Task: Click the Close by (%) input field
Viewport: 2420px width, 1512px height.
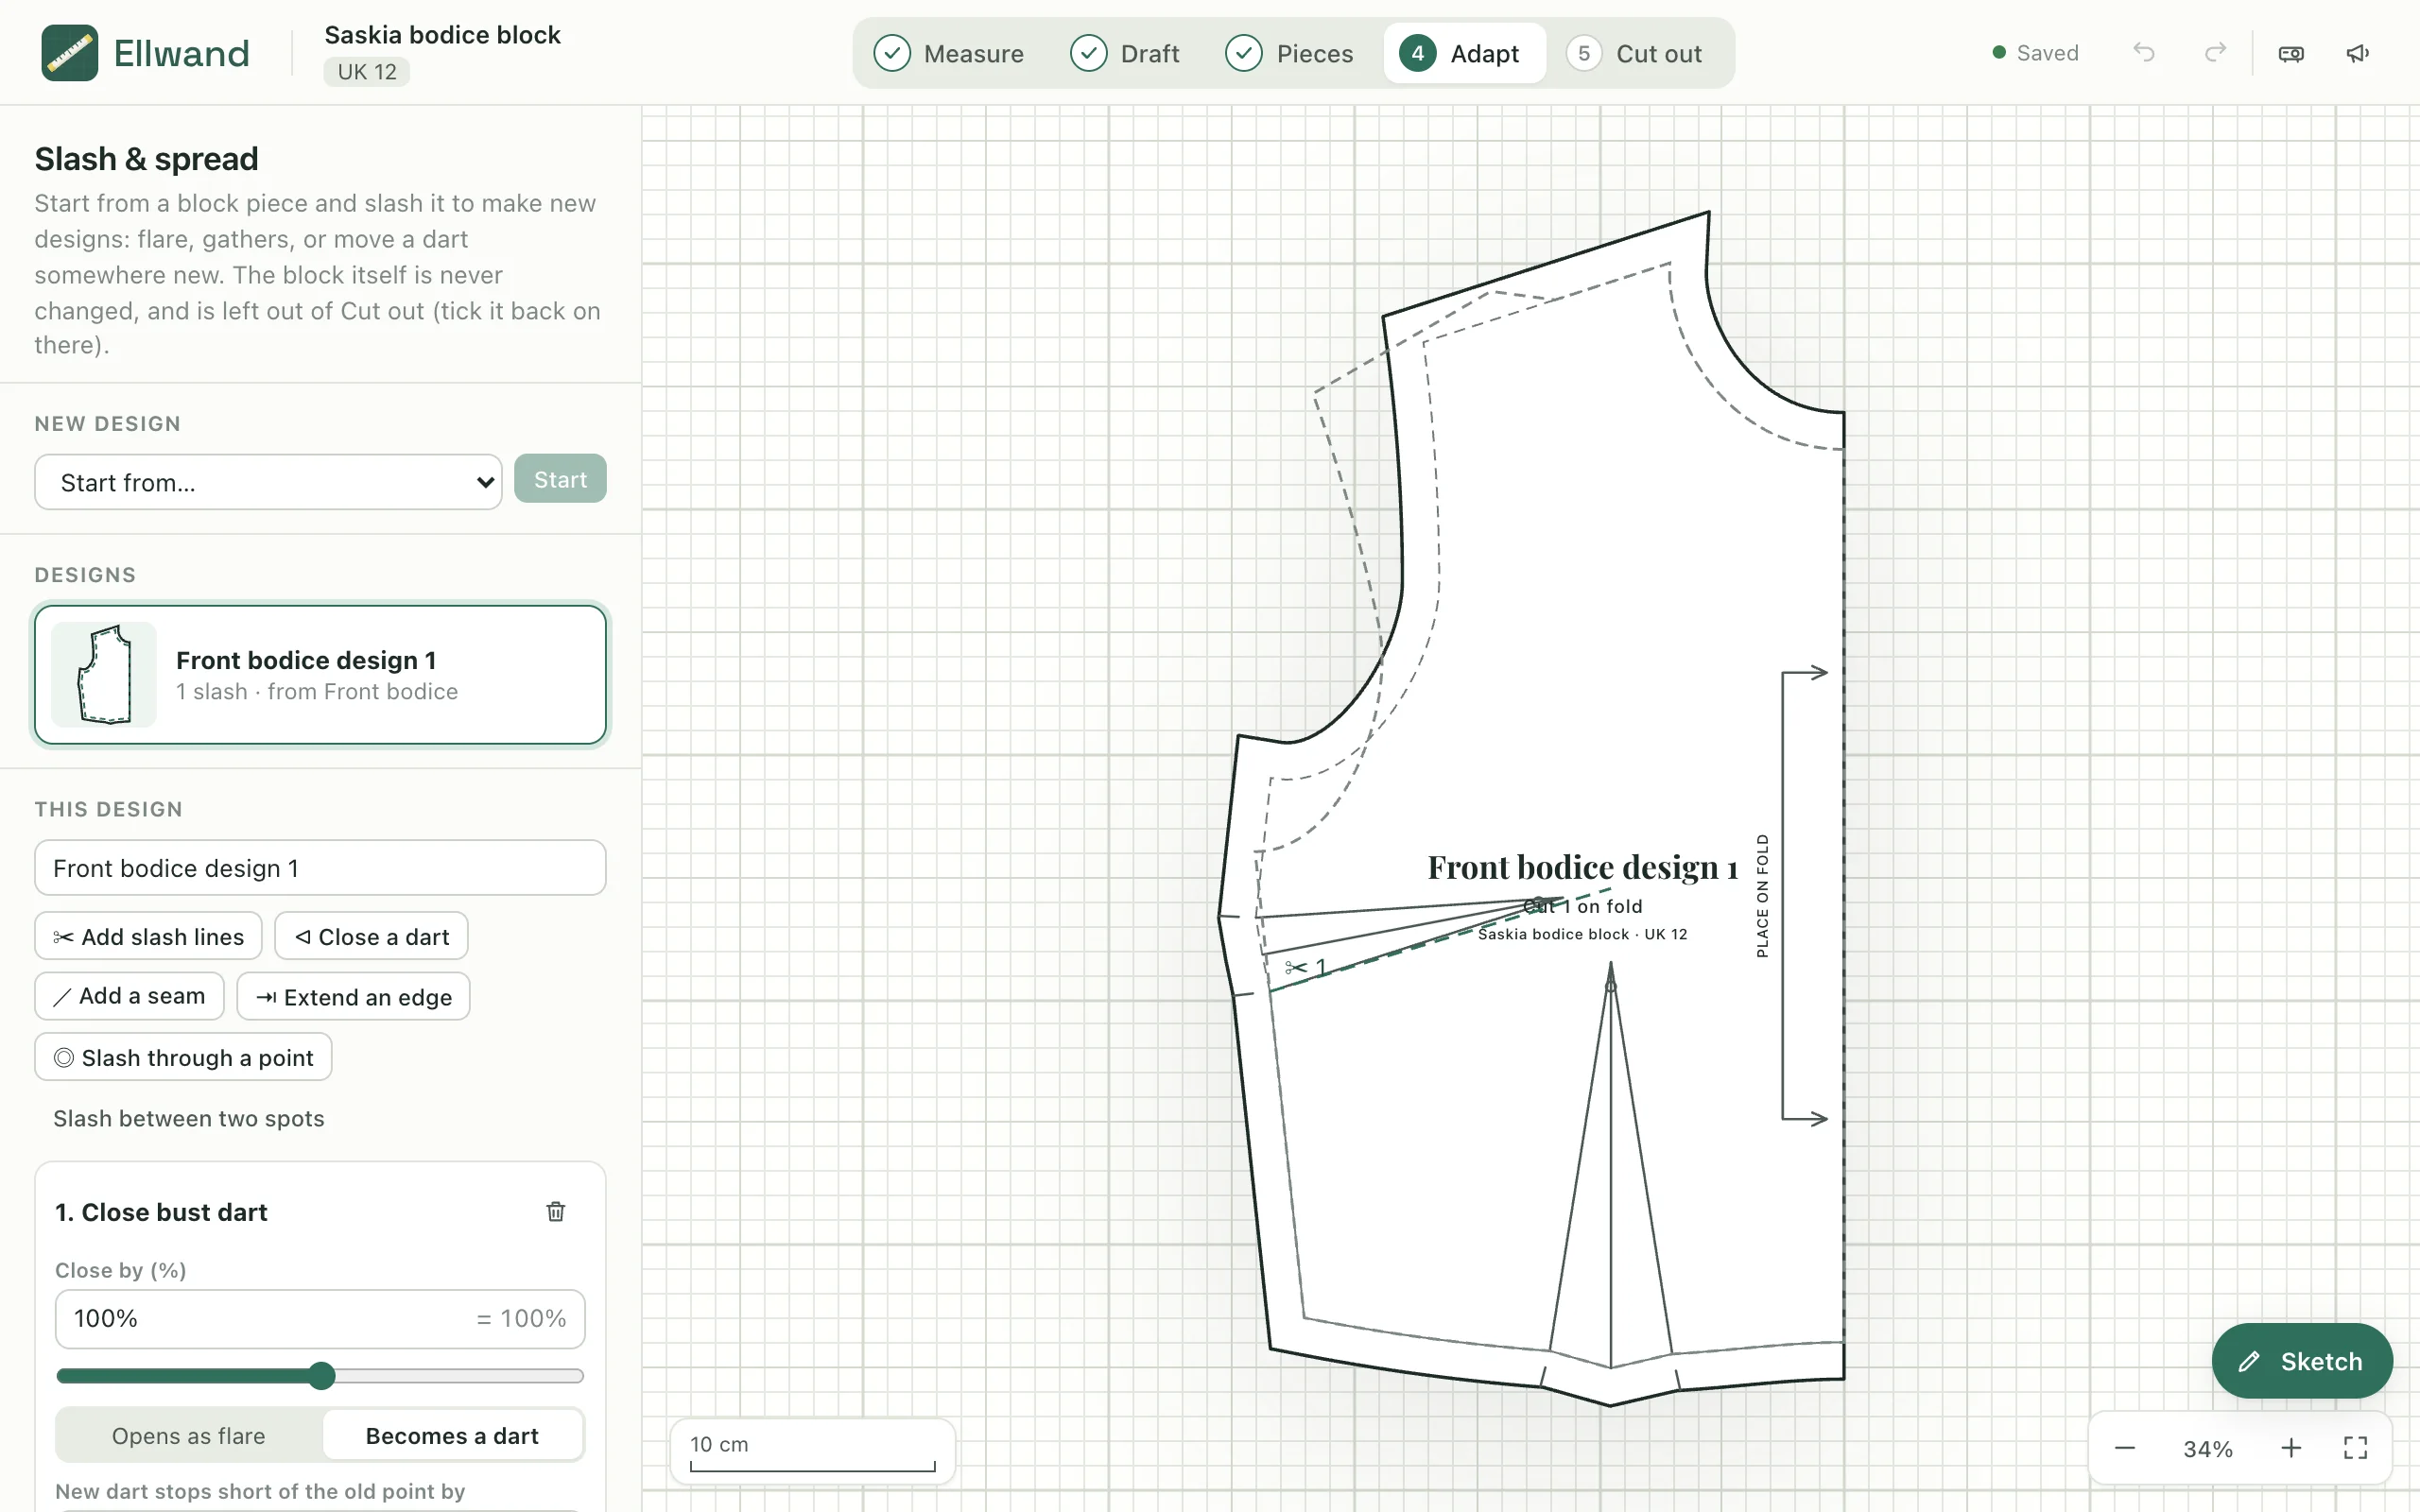Action: [x=320, y=1319]
